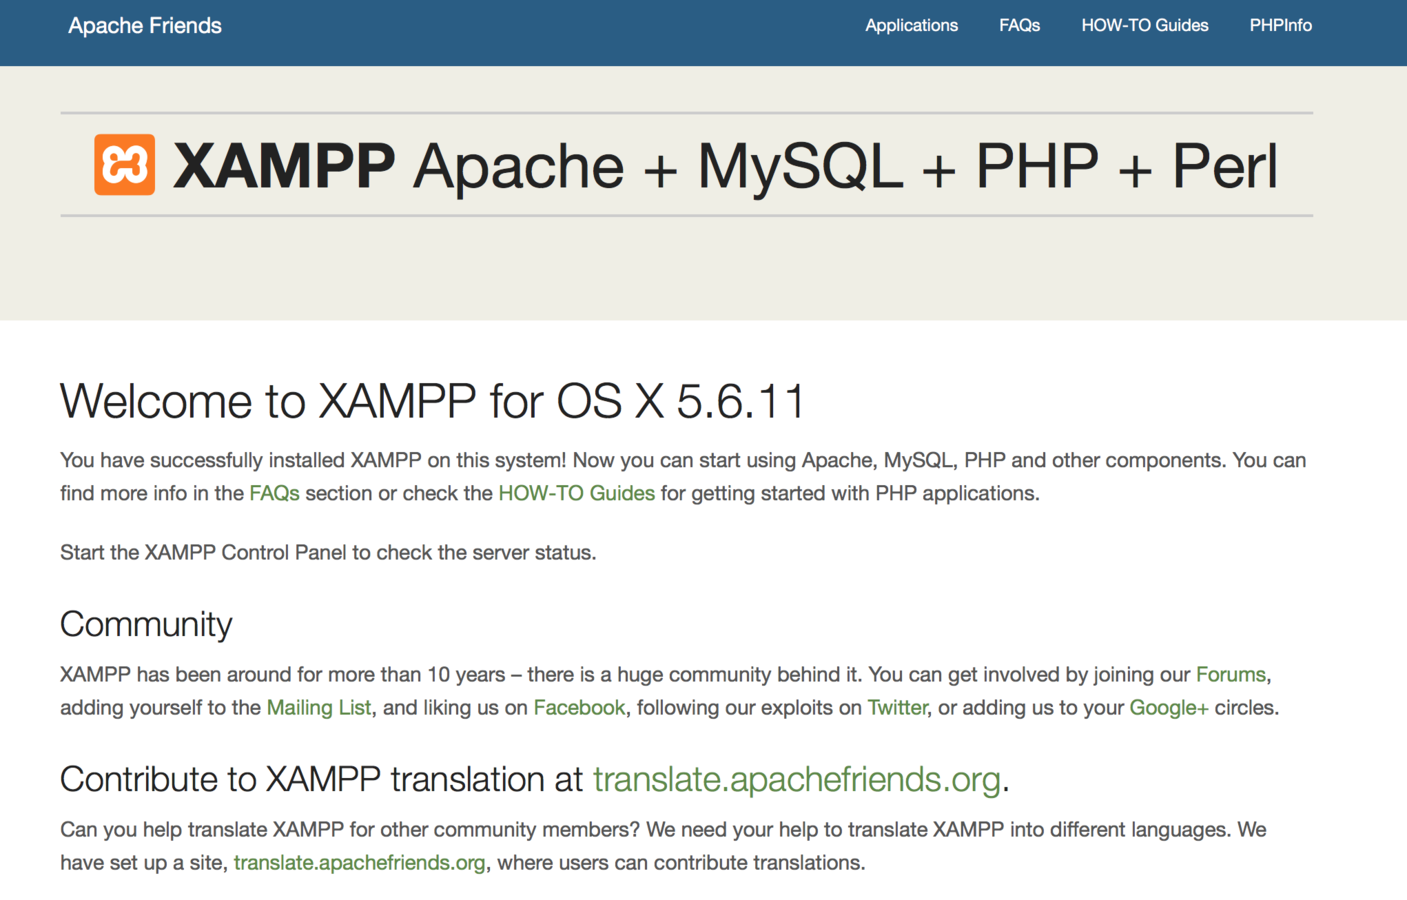Open the Mailing List link
This screenshot has height=900, width=1407.
pyautogui.click(x=319, y=707)
